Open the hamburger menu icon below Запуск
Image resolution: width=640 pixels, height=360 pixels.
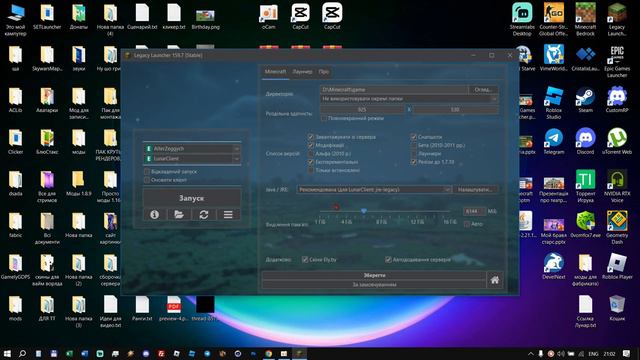pos(228,214)
